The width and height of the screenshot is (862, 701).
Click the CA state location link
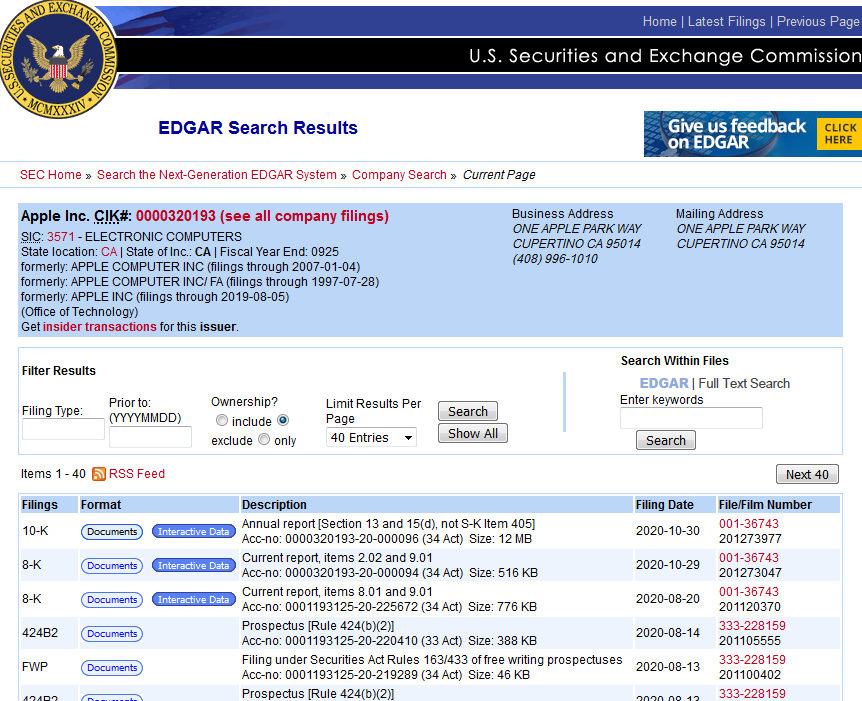pyautogui.click(x=109, y=252)
